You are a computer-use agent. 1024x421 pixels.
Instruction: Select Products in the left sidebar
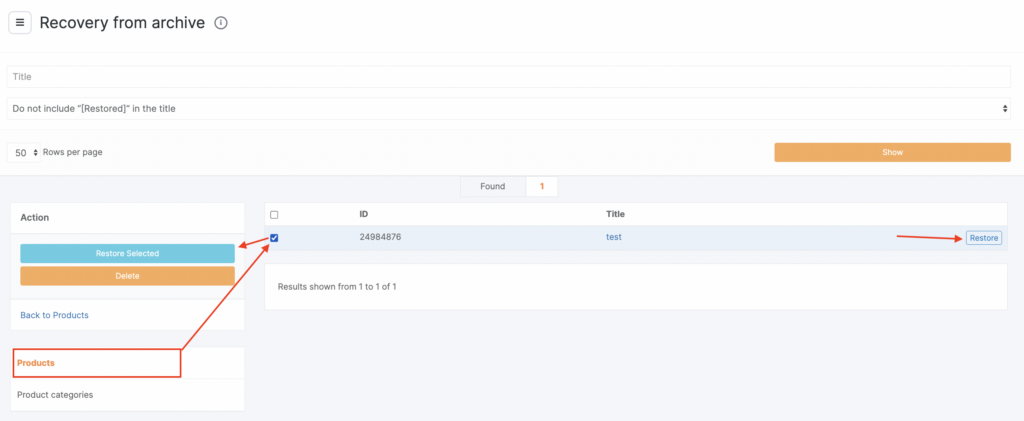(x=36, y=362)
